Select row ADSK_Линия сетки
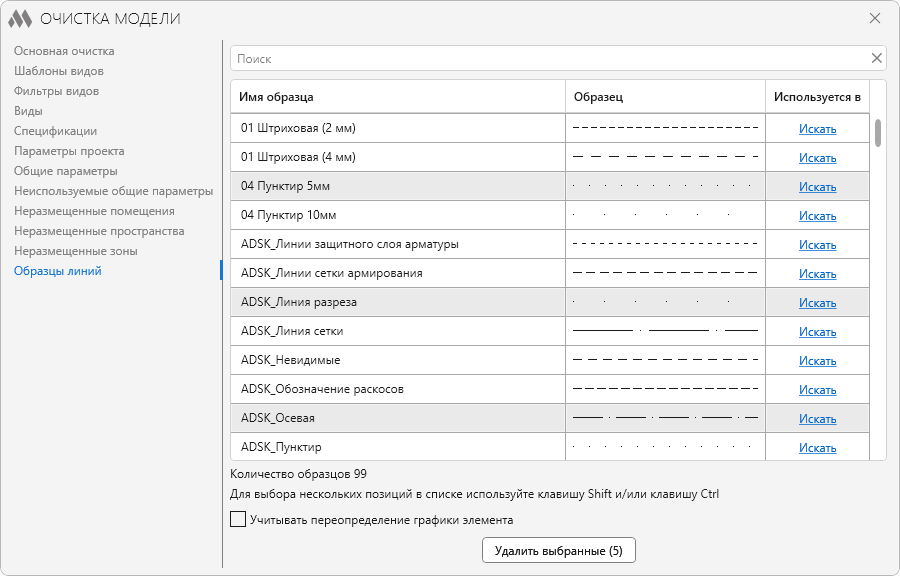The width and height of the screenshot is (900, 576). (x=550, y=331)
